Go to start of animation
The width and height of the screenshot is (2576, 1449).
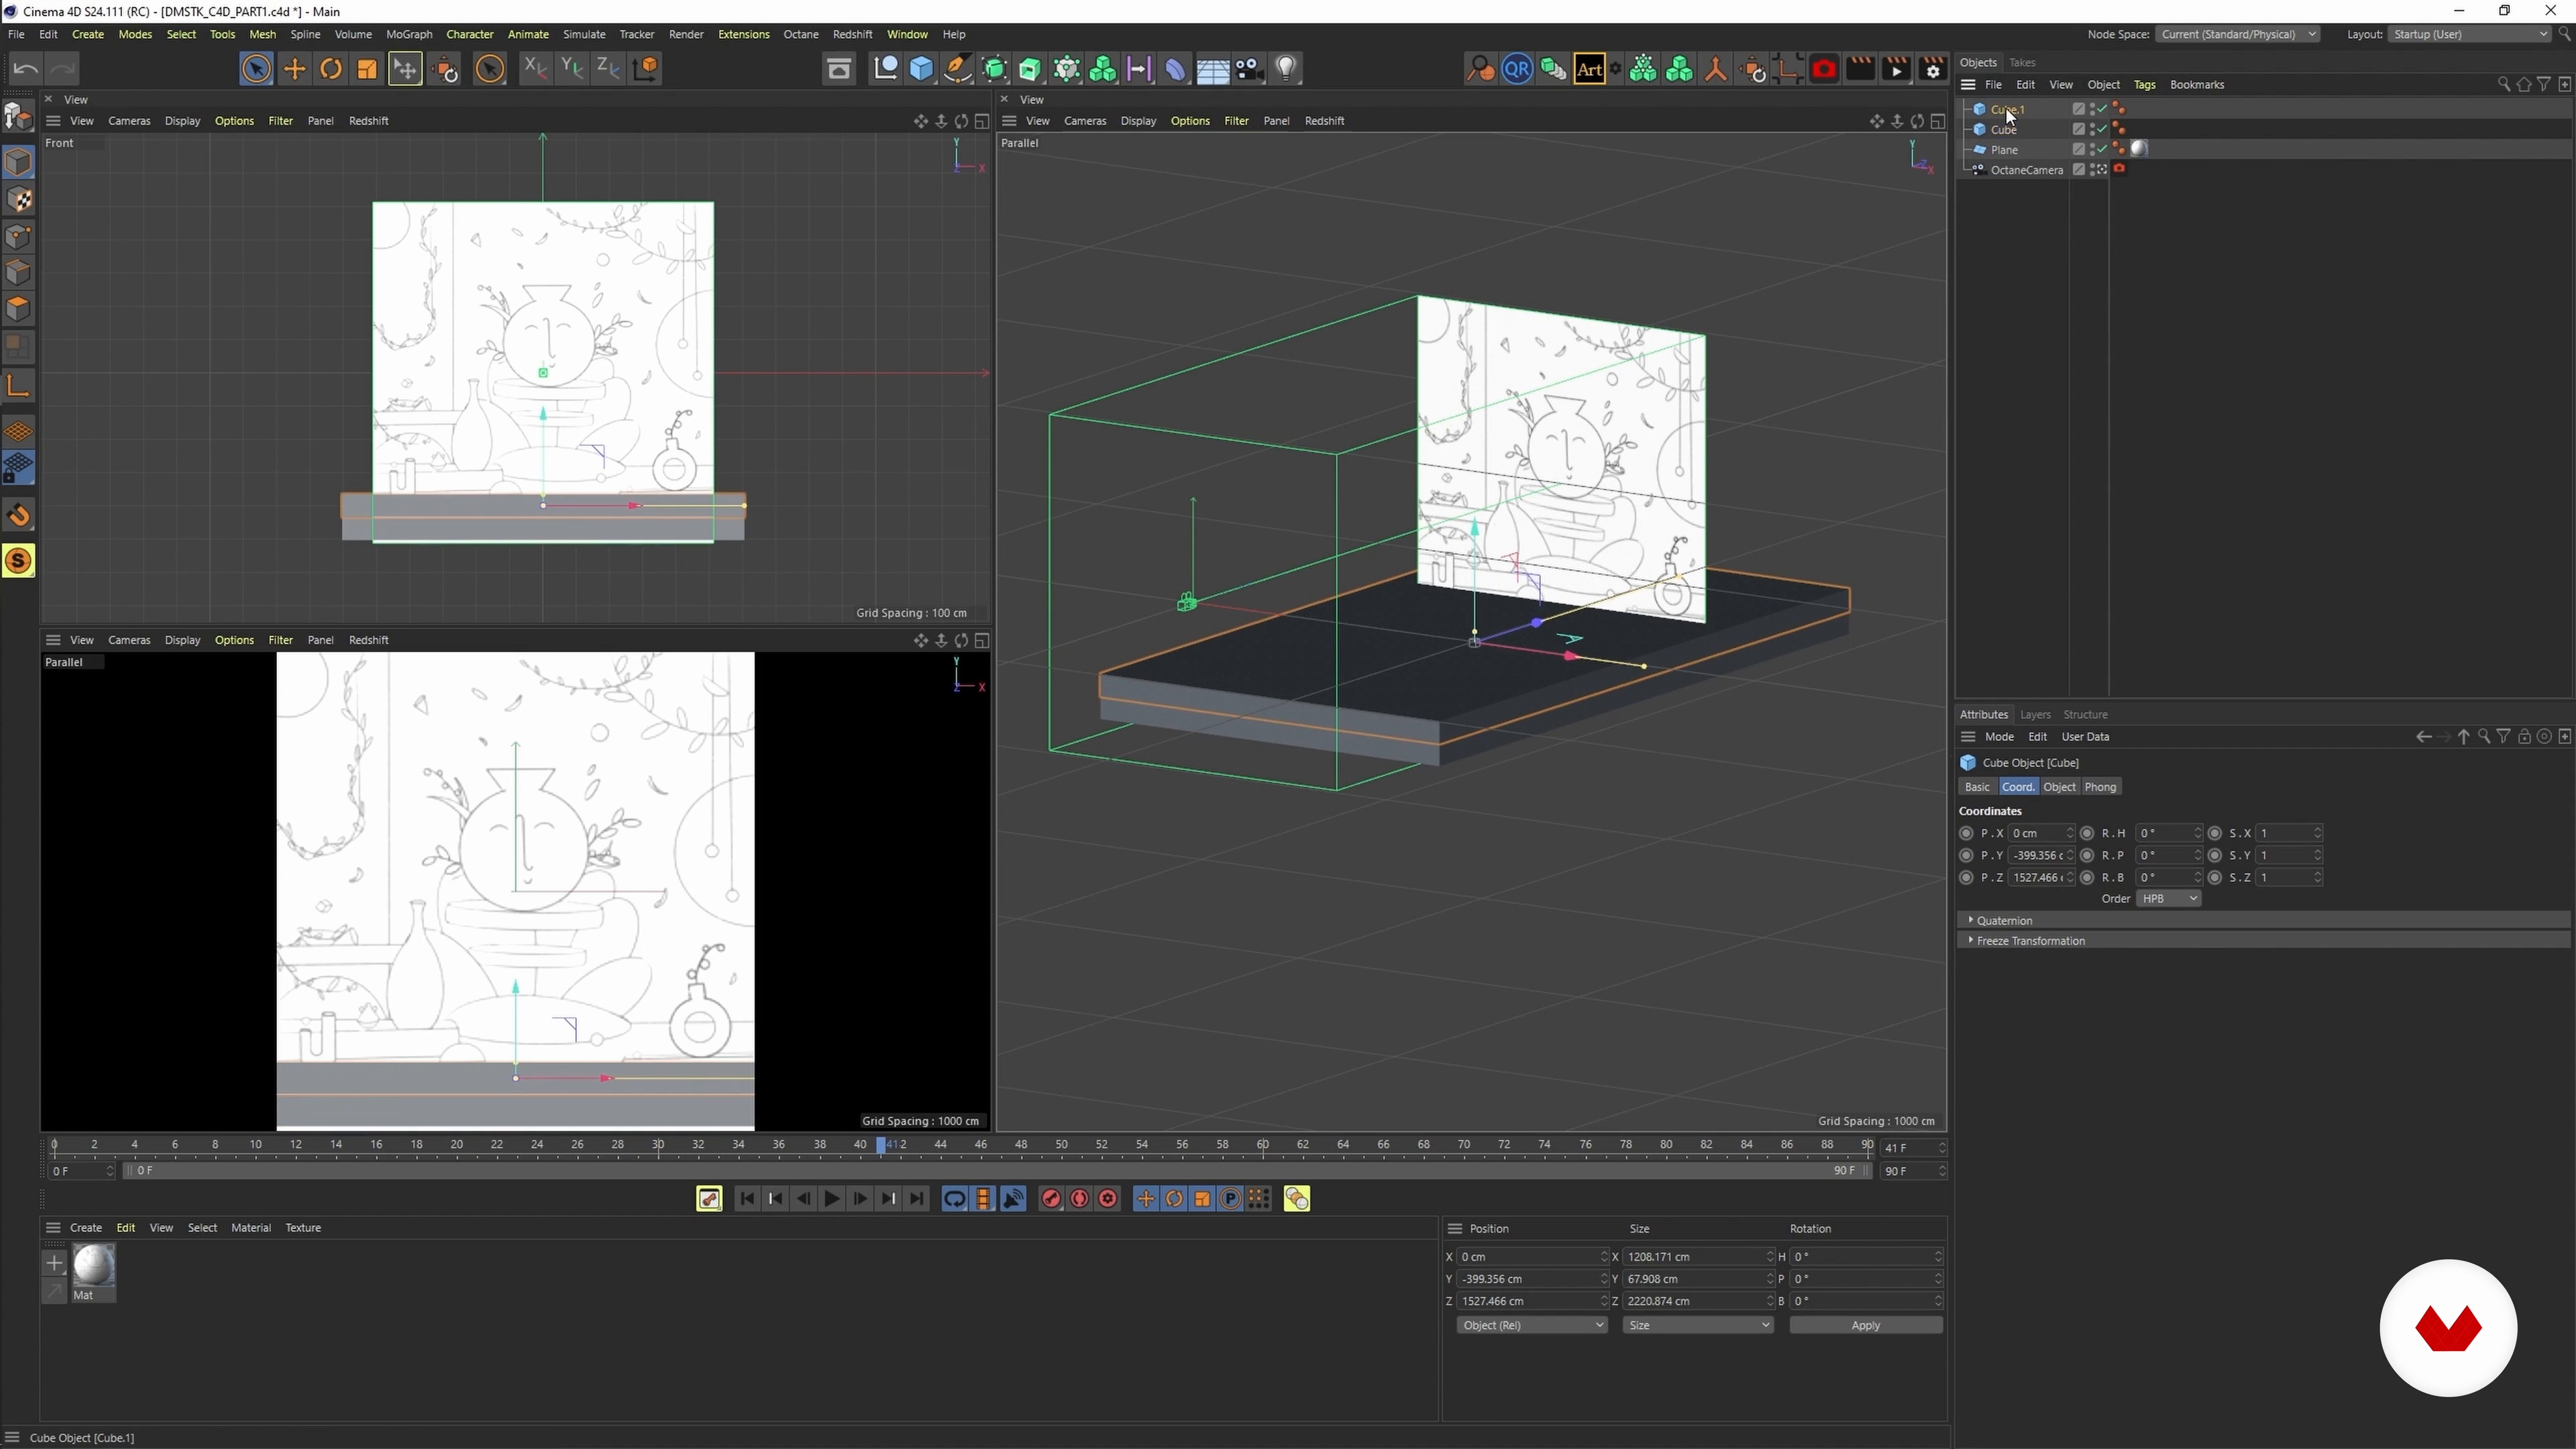coord(747,1199)
